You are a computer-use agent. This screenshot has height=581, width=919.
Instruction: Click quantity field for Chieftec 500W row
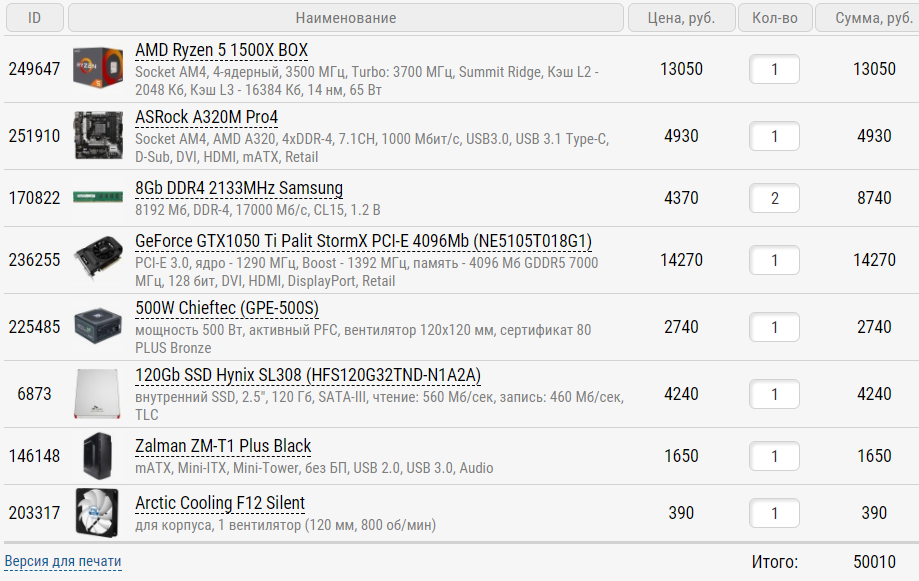click(774, 327)
